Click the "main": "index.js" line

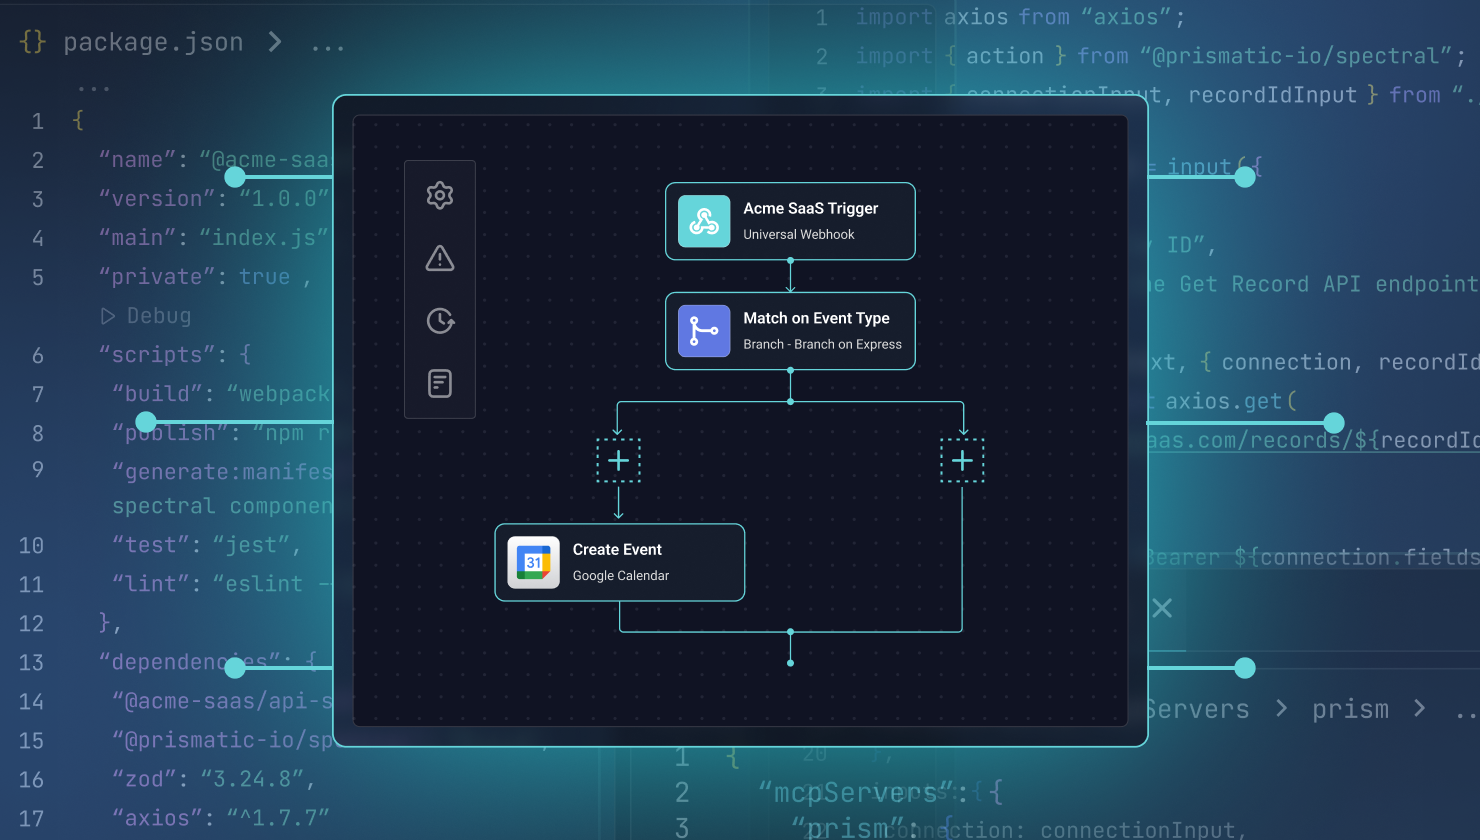click(214, 238)
